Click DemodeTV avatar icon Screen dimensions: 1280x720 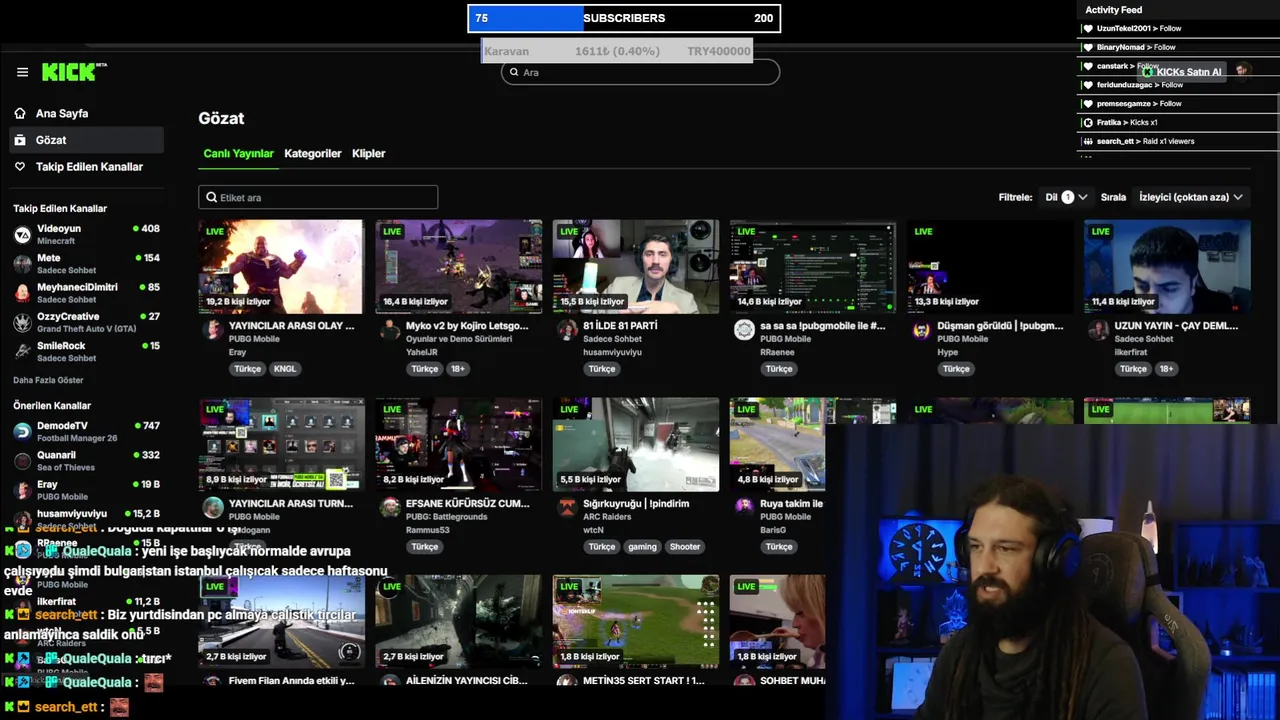click(x=22, y=431)
